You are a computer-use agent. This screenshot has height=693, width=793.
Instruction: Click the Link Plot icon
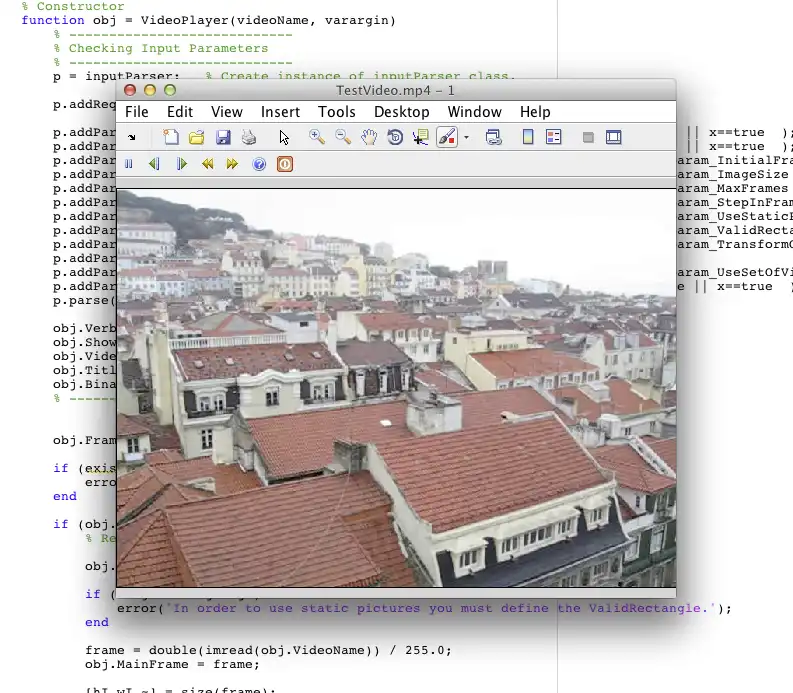494,137
